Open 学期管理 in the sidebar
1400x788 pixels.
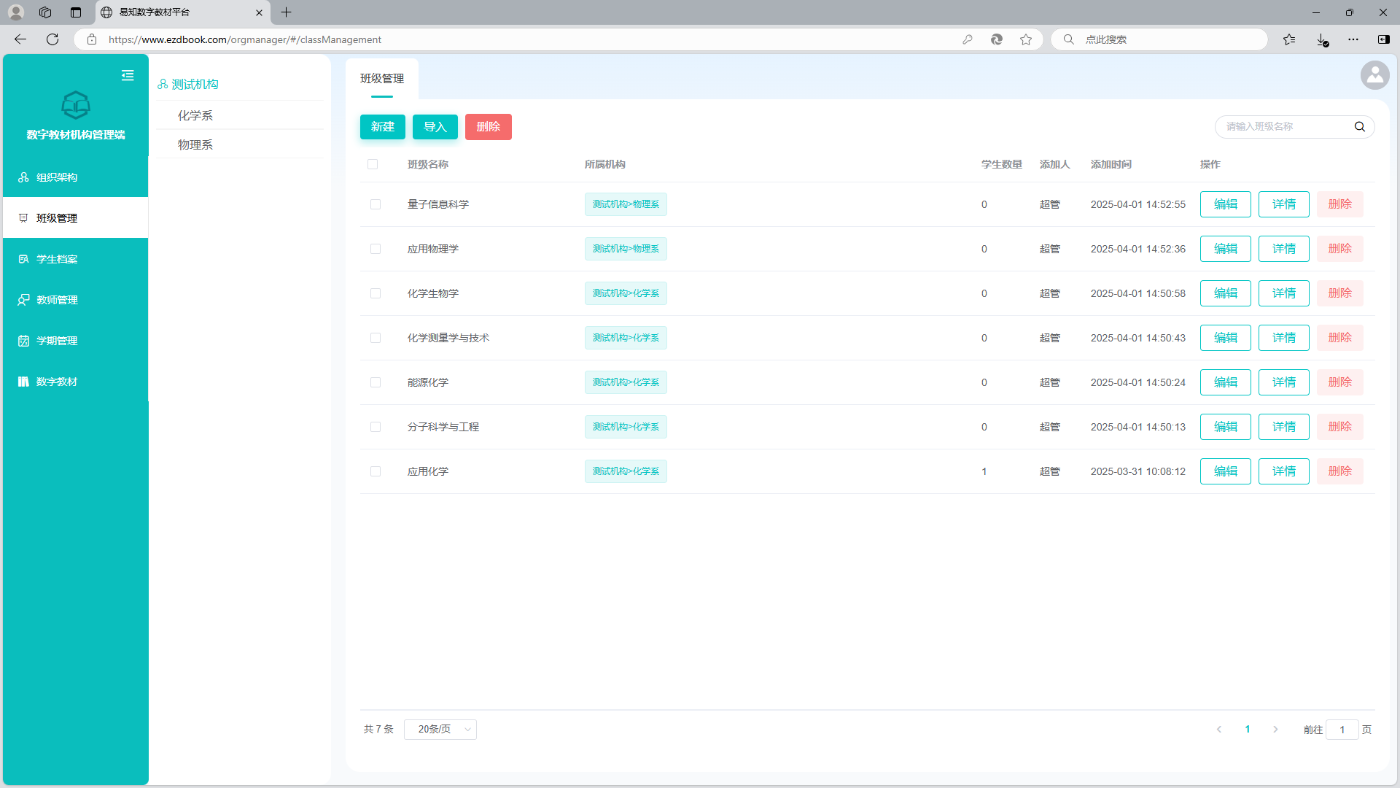[x=76, y=341]
